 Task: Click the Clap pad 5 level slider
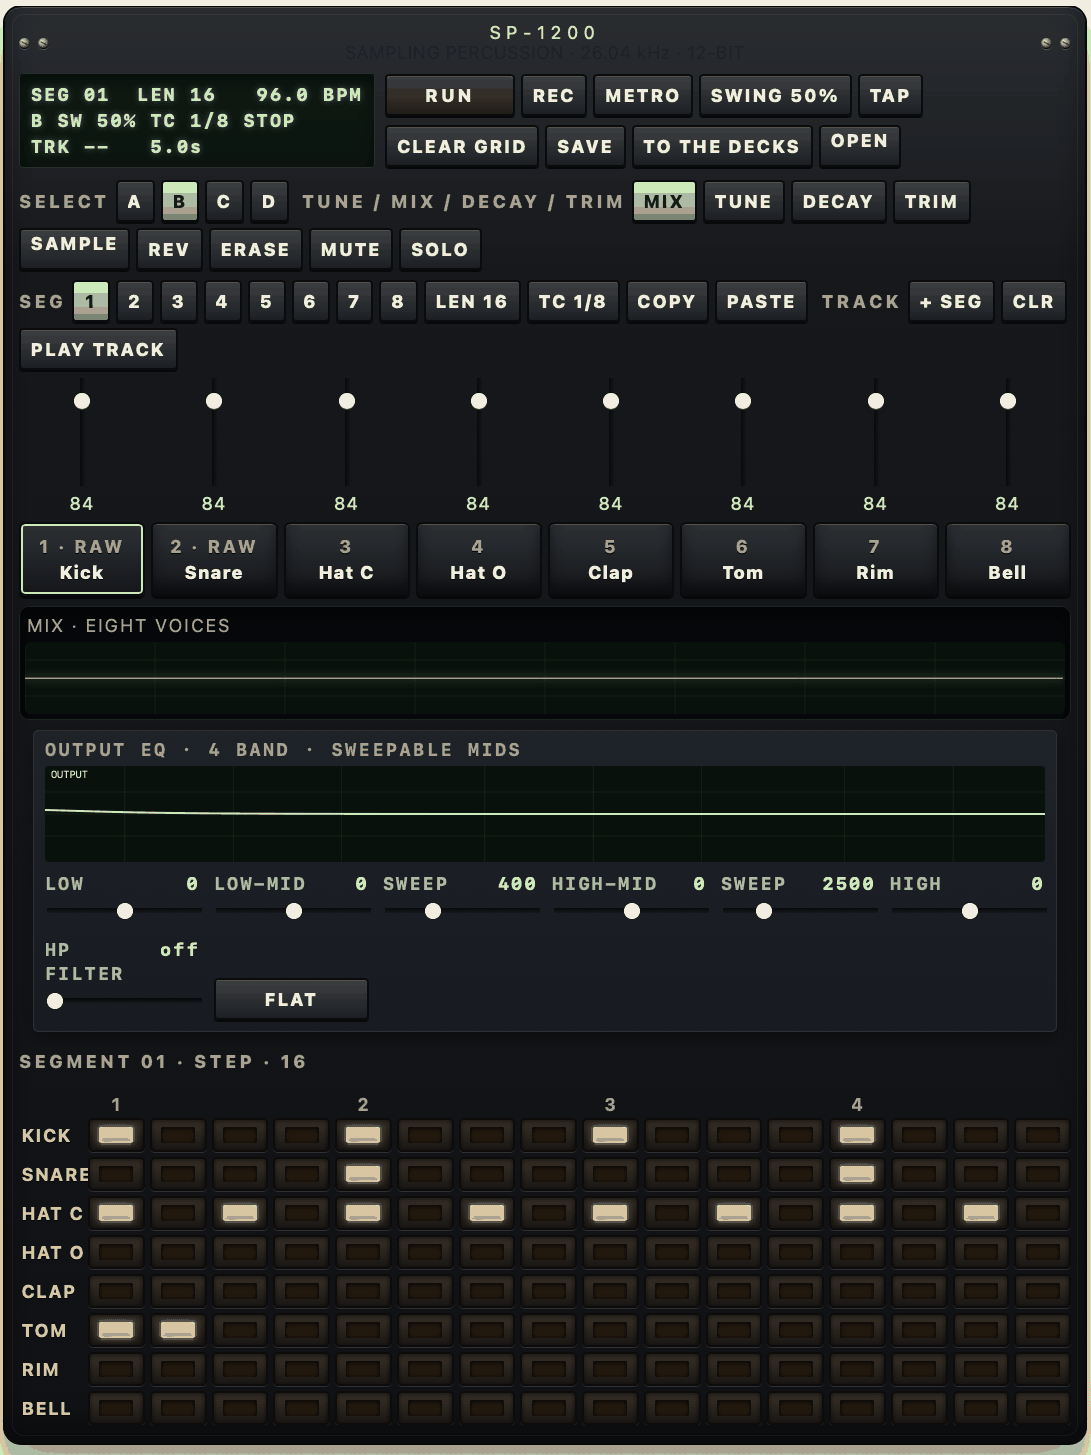(611, 432)
